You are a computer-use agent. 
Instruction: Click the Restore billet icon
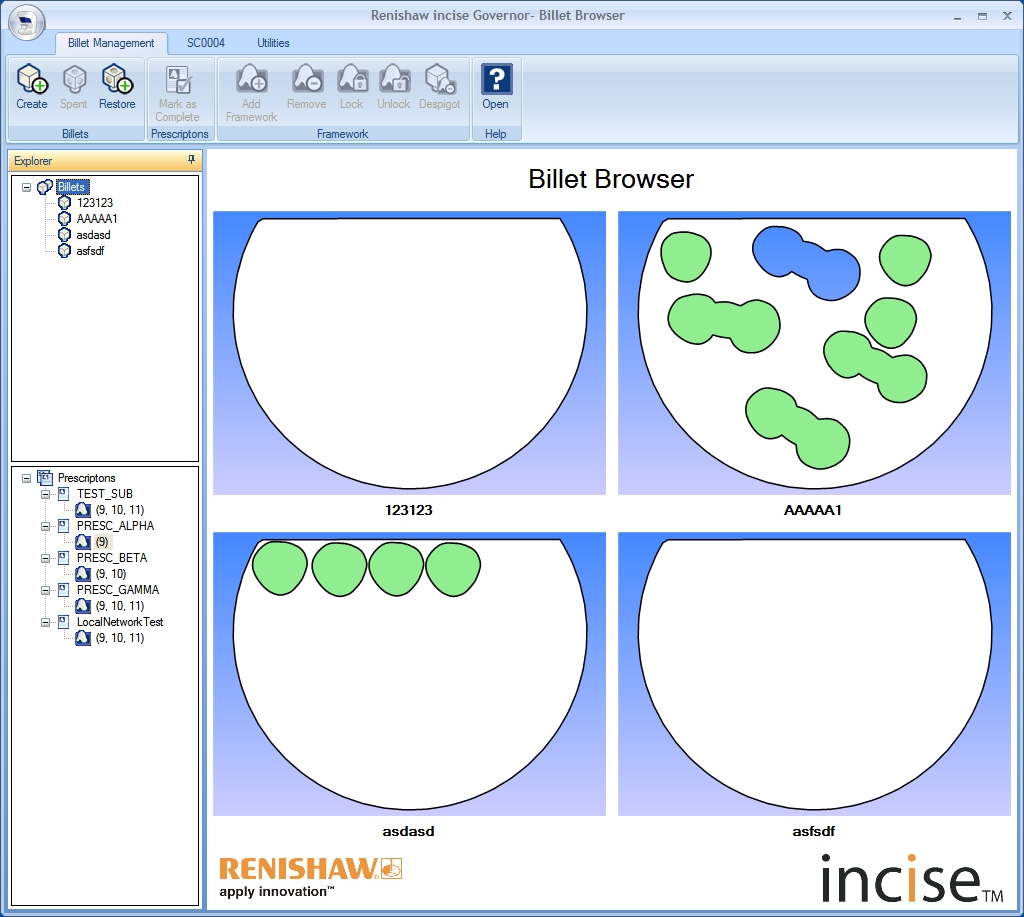[117, 80]
